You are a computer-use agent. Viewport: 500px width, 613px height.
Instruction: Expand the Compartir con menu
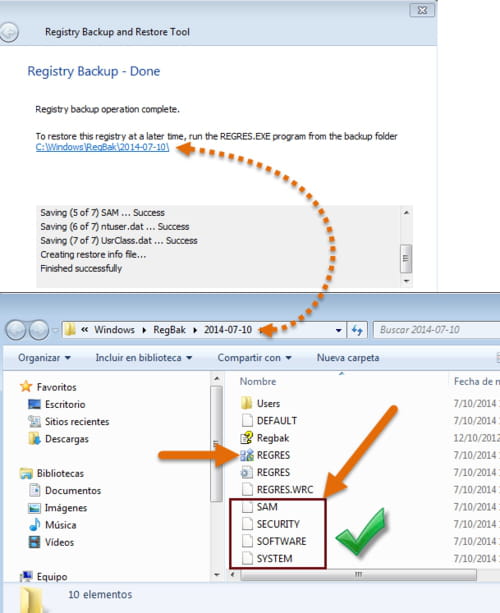[x=254, y=358]
